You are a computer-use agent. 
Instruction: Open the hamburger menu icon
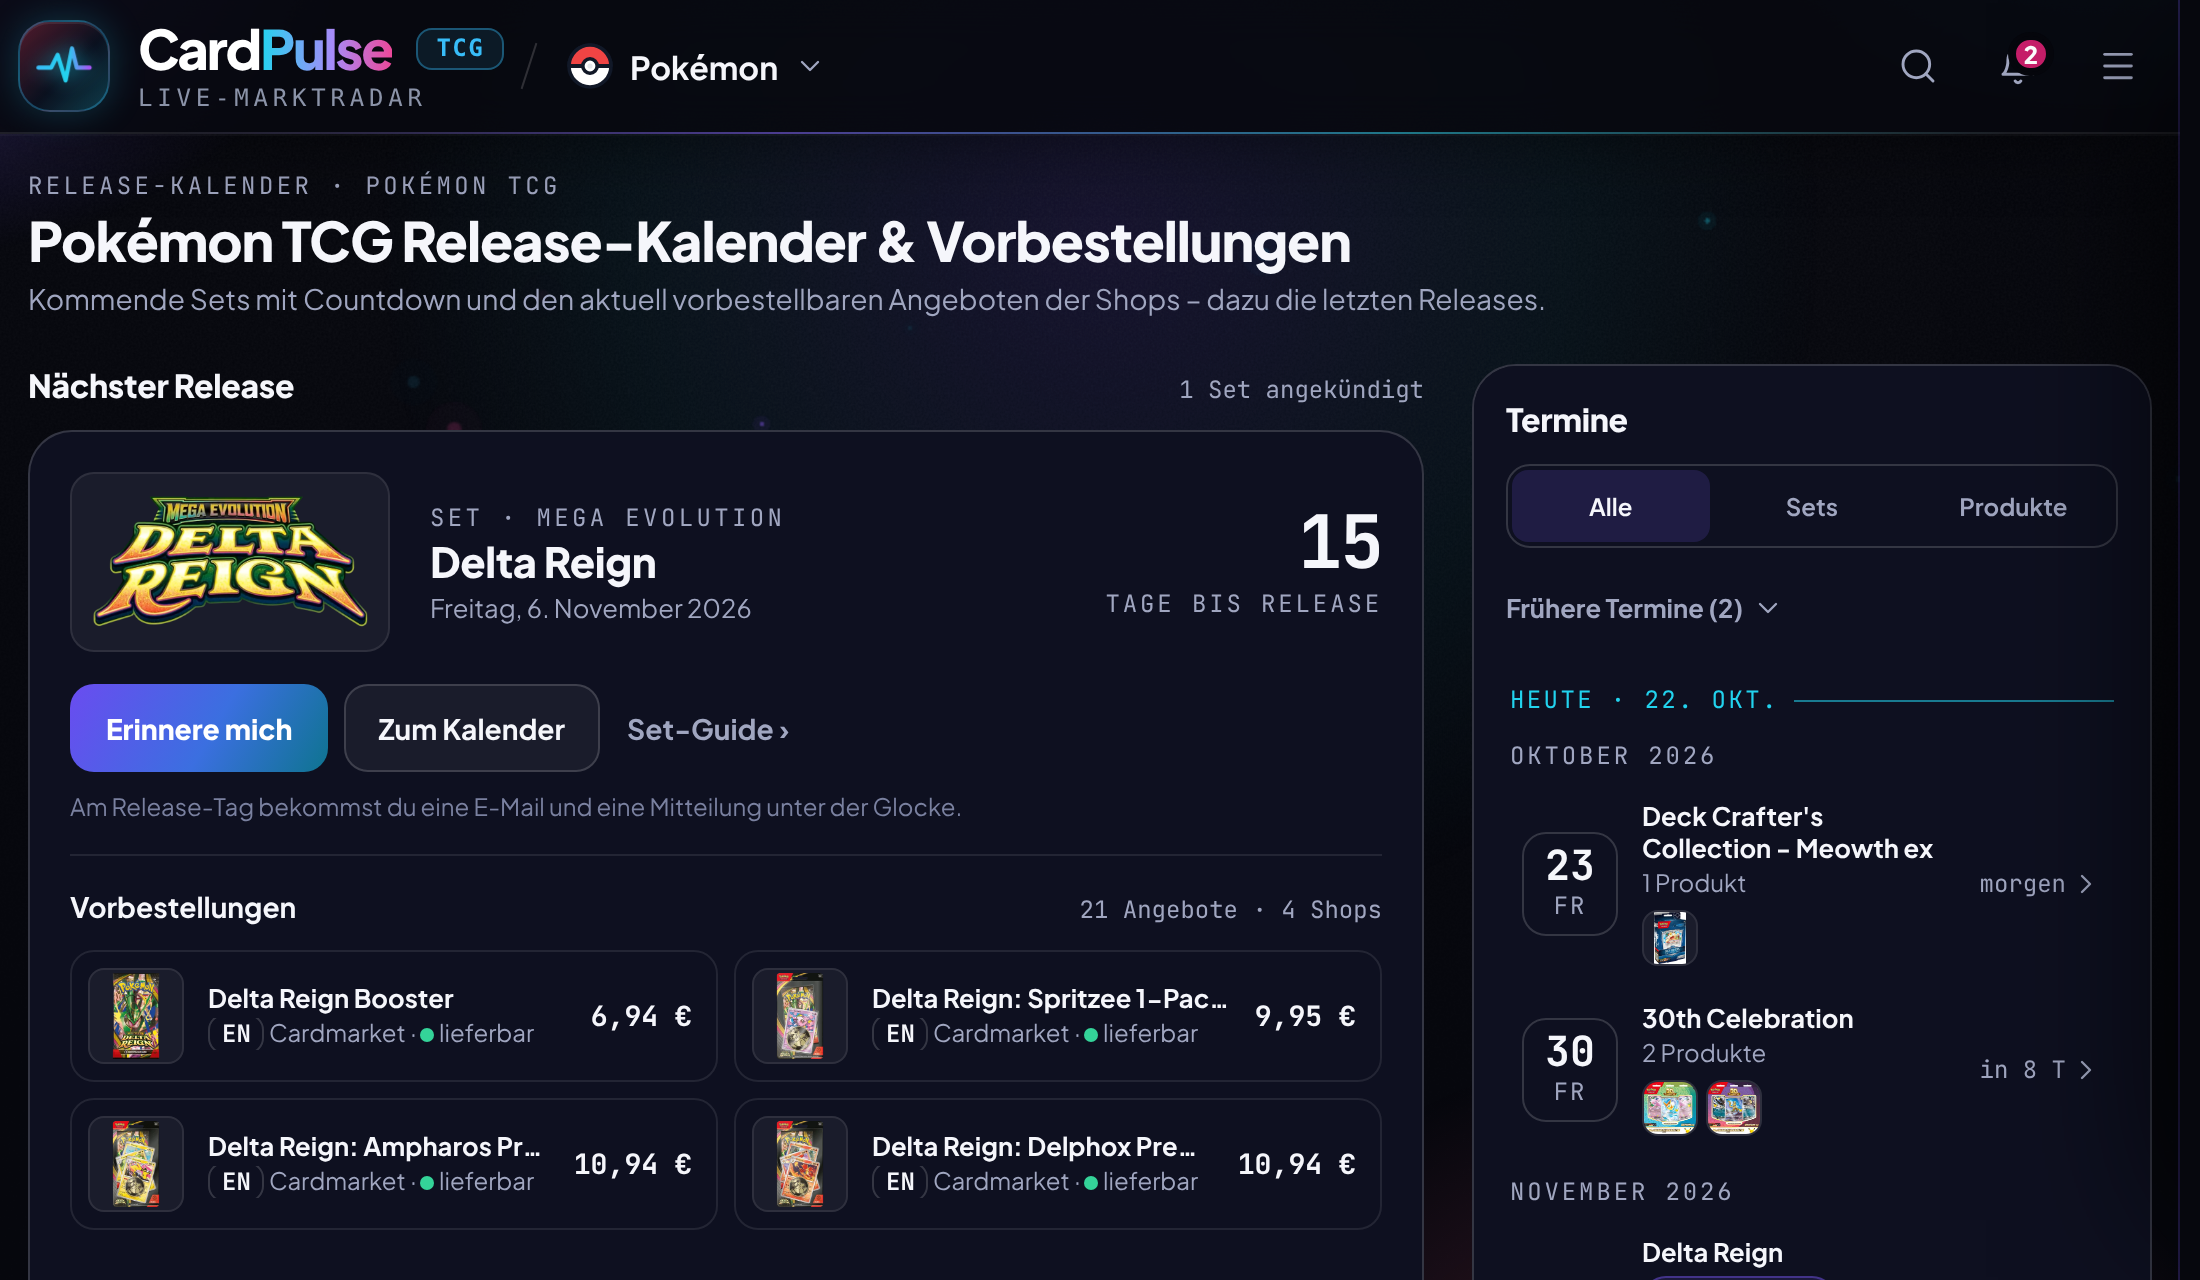pos(2117,67)
